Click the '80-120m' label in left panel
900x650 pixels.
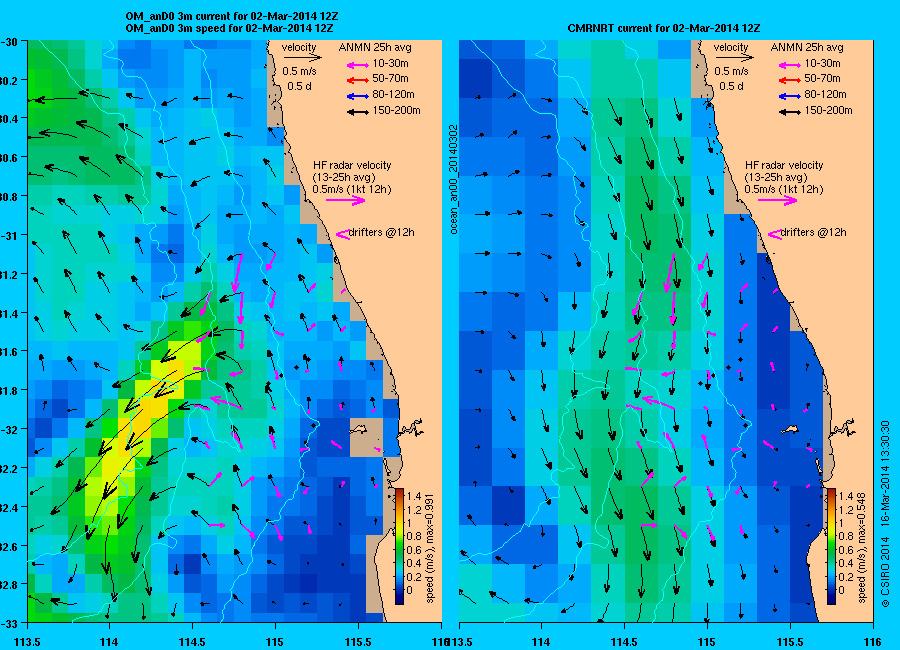[x=393, y=94]
